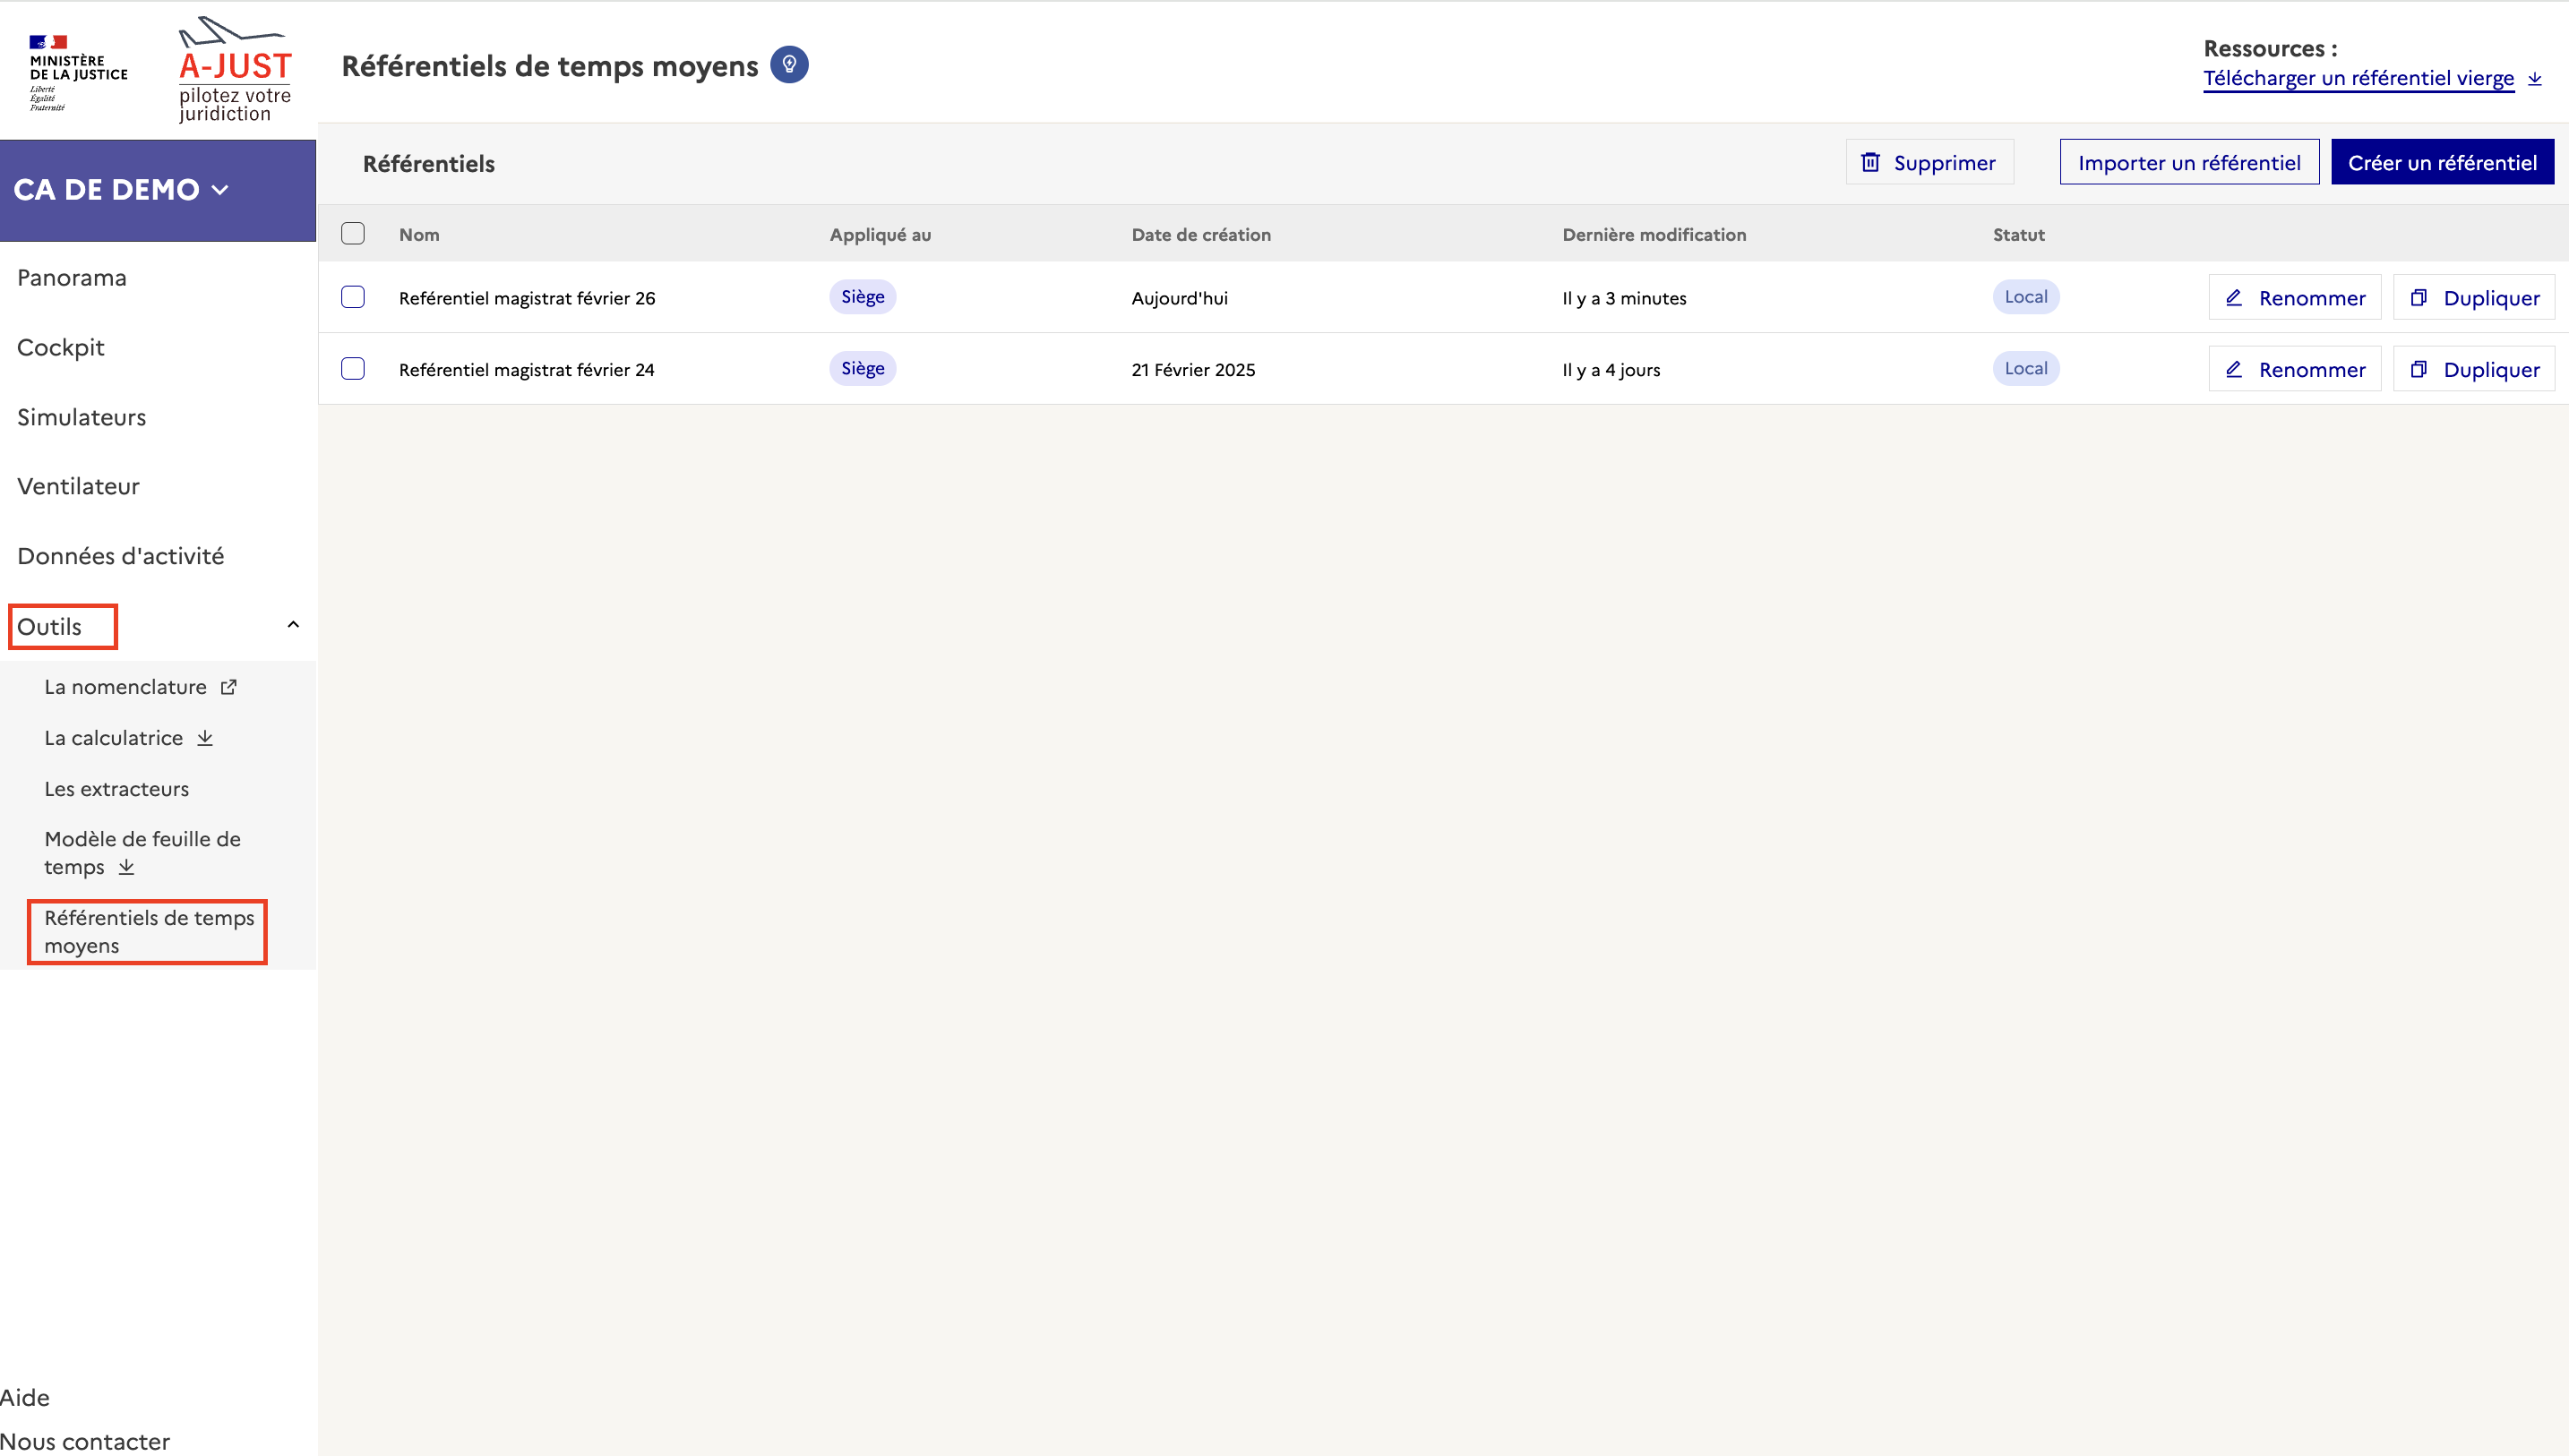Click Importer un référentiel button
2569x1456 pixels.
tap(2188, 162)
